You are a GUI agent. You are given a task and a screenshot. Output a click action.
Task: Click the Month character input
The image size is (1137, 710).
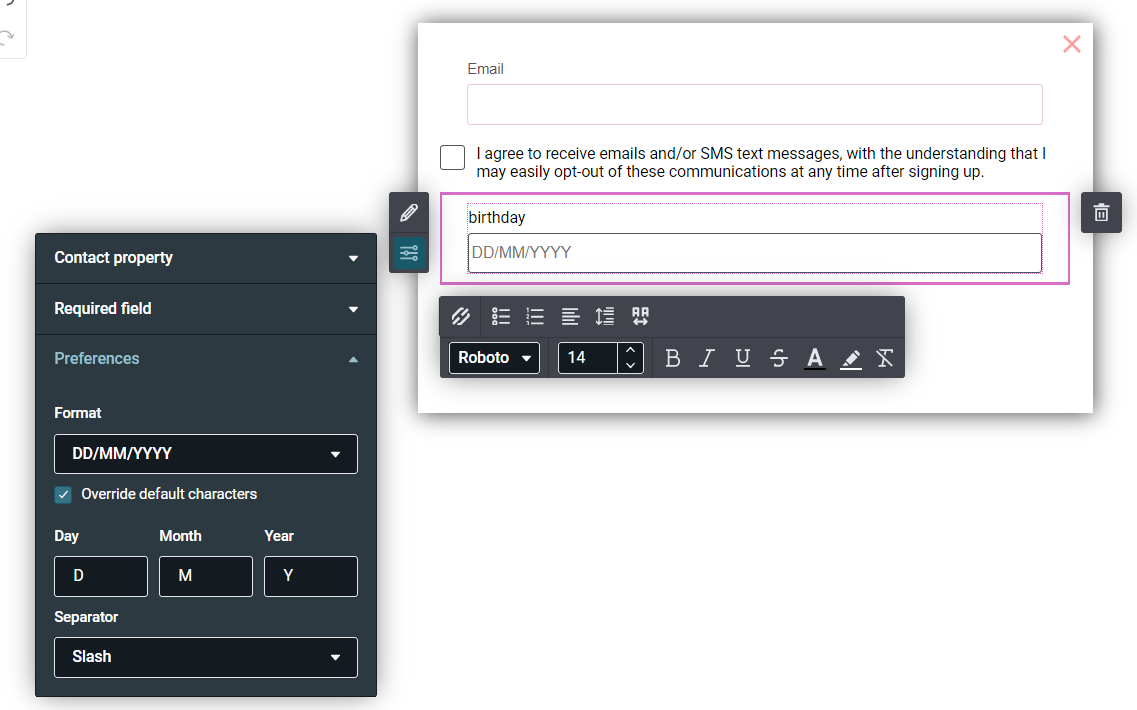[206, 577]
